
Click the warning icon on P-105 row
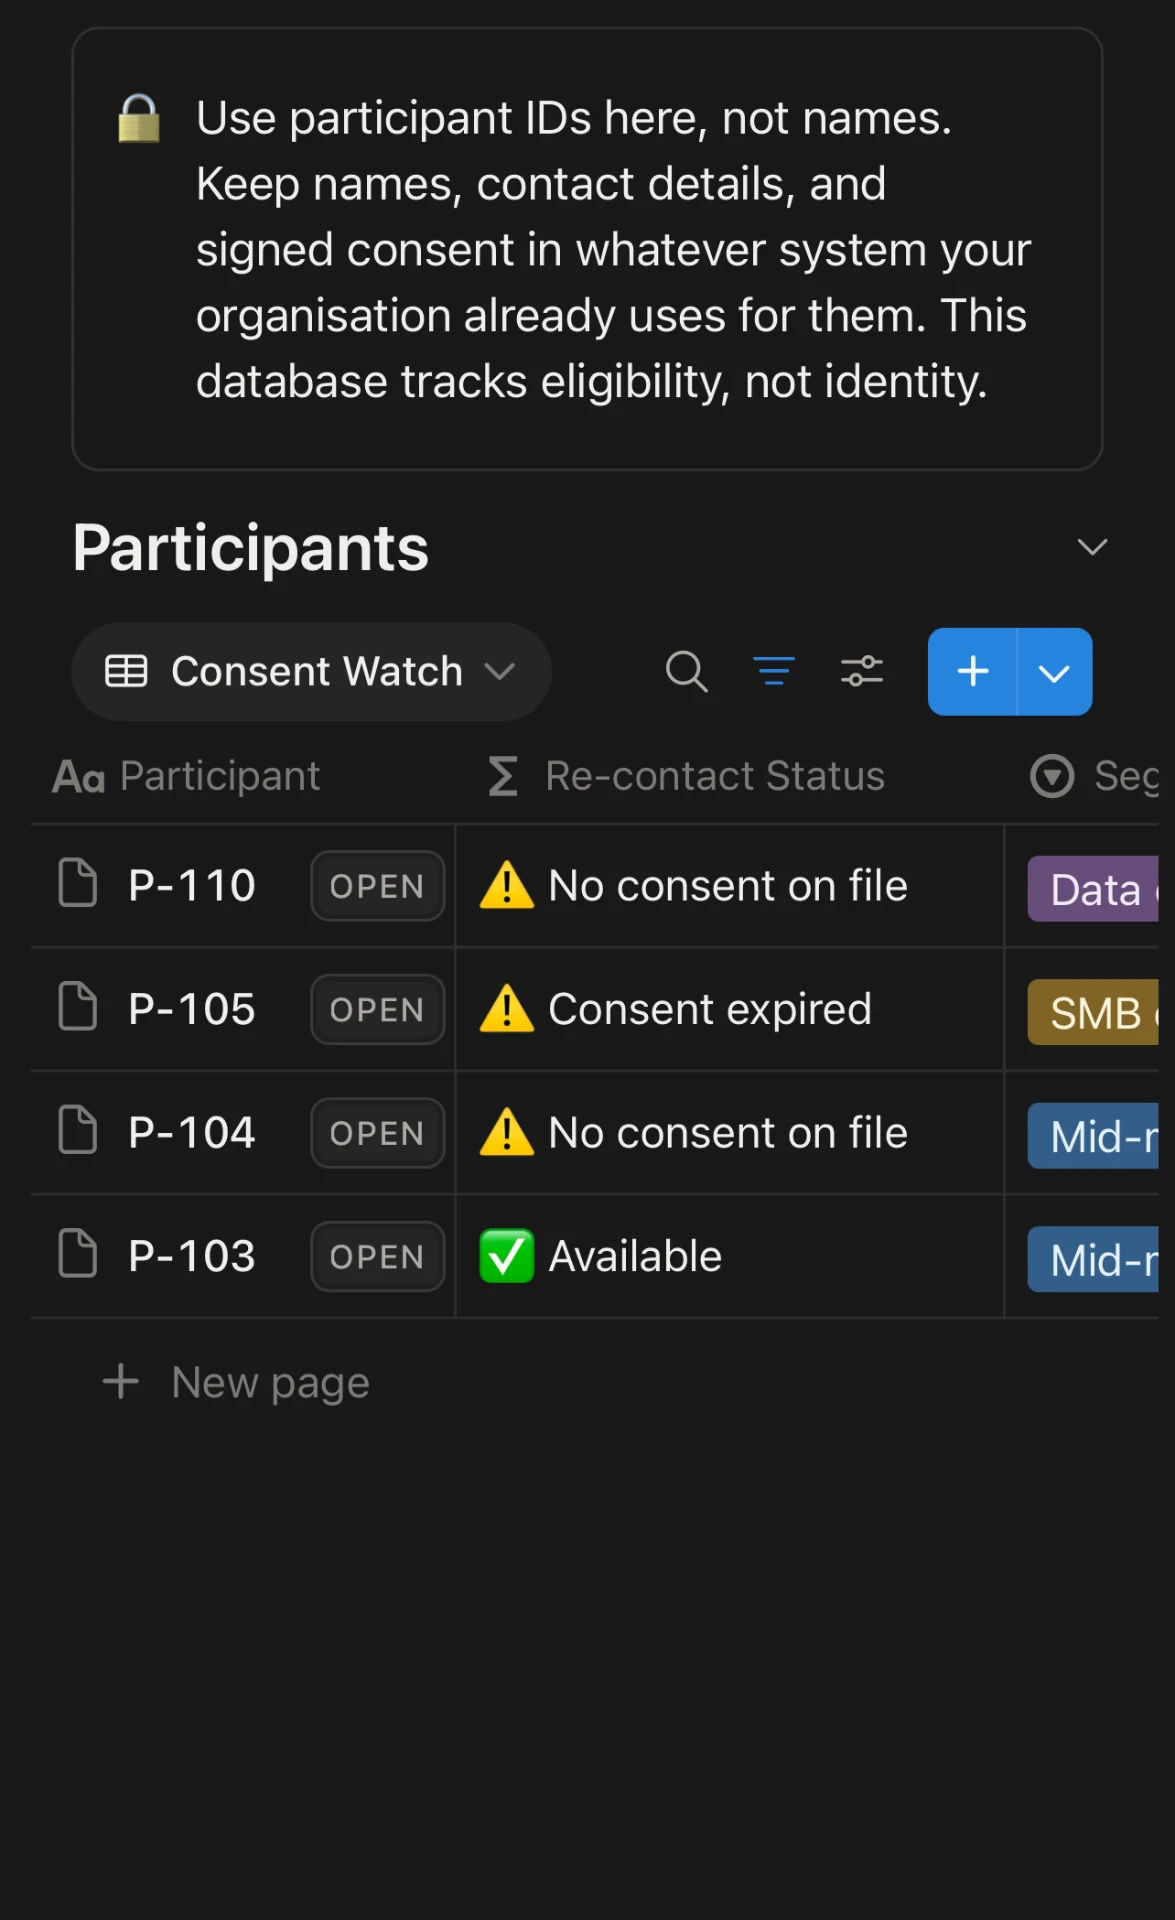point(507,1008)
